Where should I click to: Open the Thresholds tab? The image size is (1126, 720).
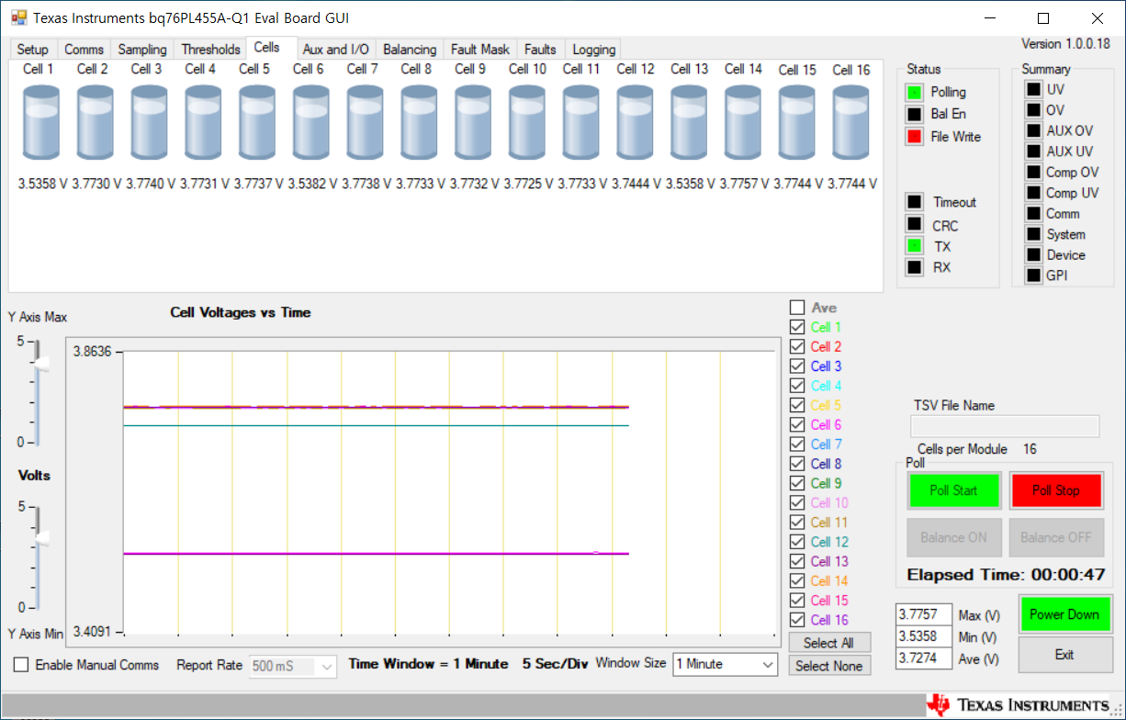tap(210, 50)
